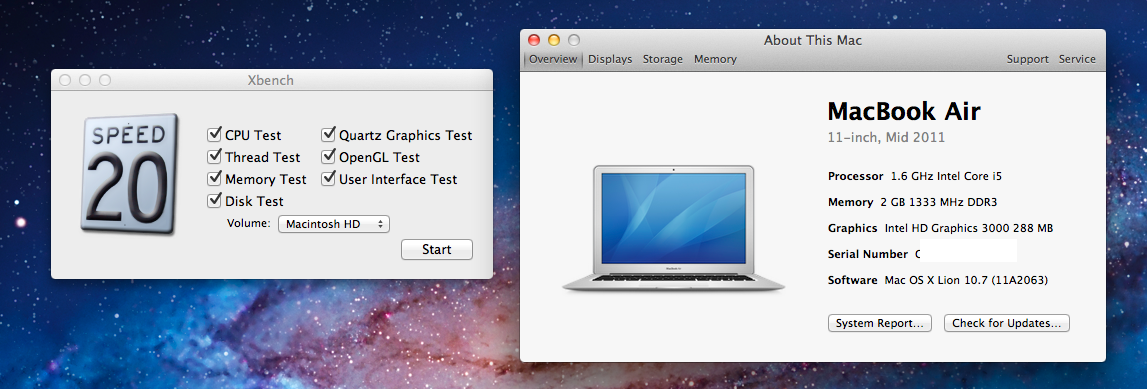Click the About This Mac title text
This screenshot has width=1147, height=389.
pos(813,40)
